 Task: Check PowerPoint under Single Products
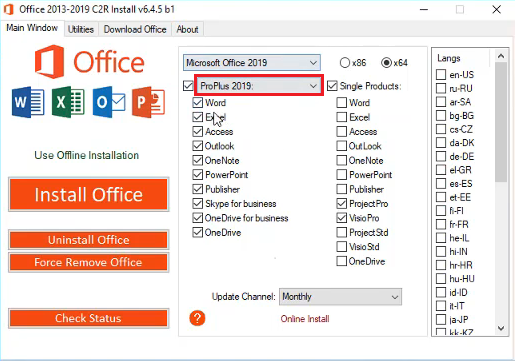[341, 175]
